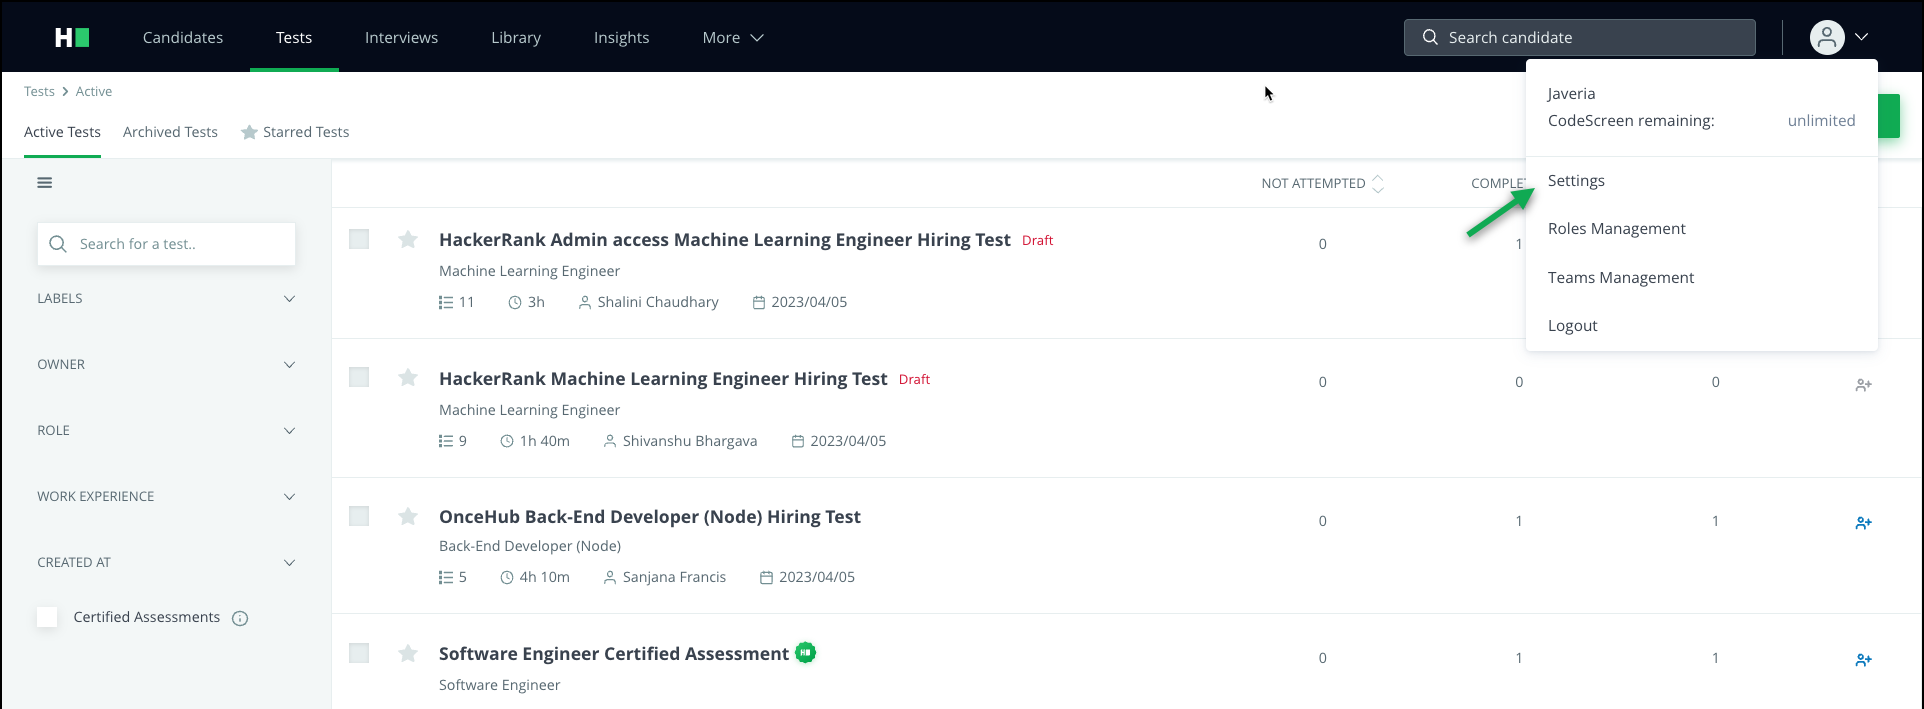Image resolution: width=1924 pixels, height=709 pixels.
Task: Click invite candidate icon for Software Engineer Assessment
Action: (x=1863, y=660)
